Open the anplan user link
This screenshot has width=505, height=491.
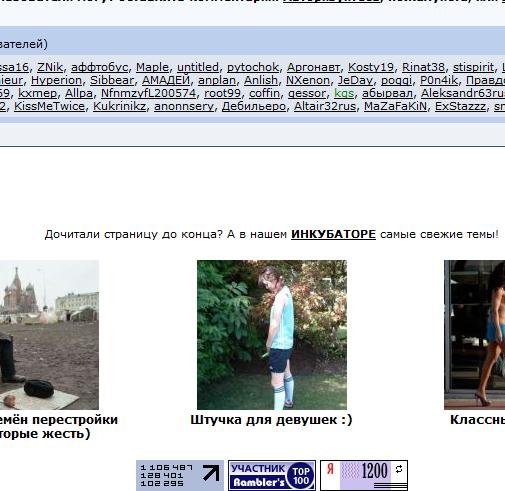coord(217,80)
